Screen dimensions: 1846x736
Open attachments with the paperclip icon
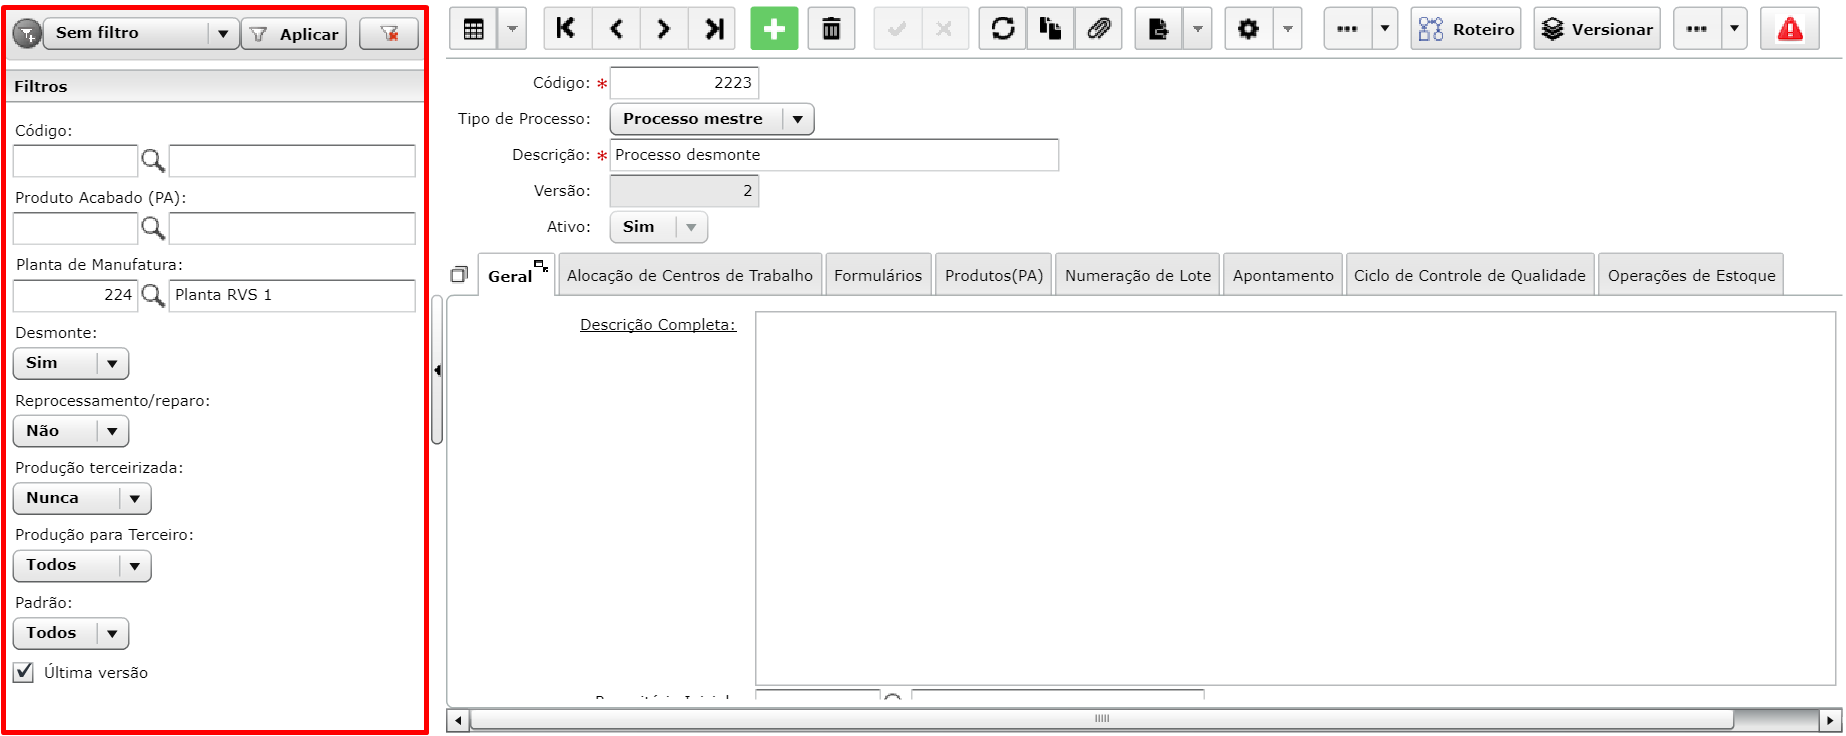1099,29
